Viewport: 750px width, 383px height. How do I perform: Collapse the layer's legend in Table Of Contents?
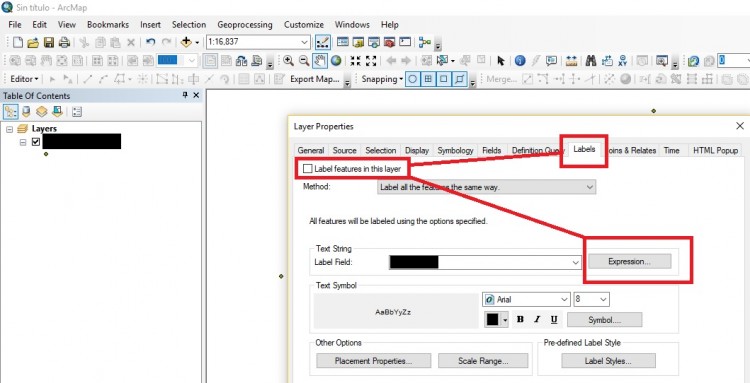(23, 142)
